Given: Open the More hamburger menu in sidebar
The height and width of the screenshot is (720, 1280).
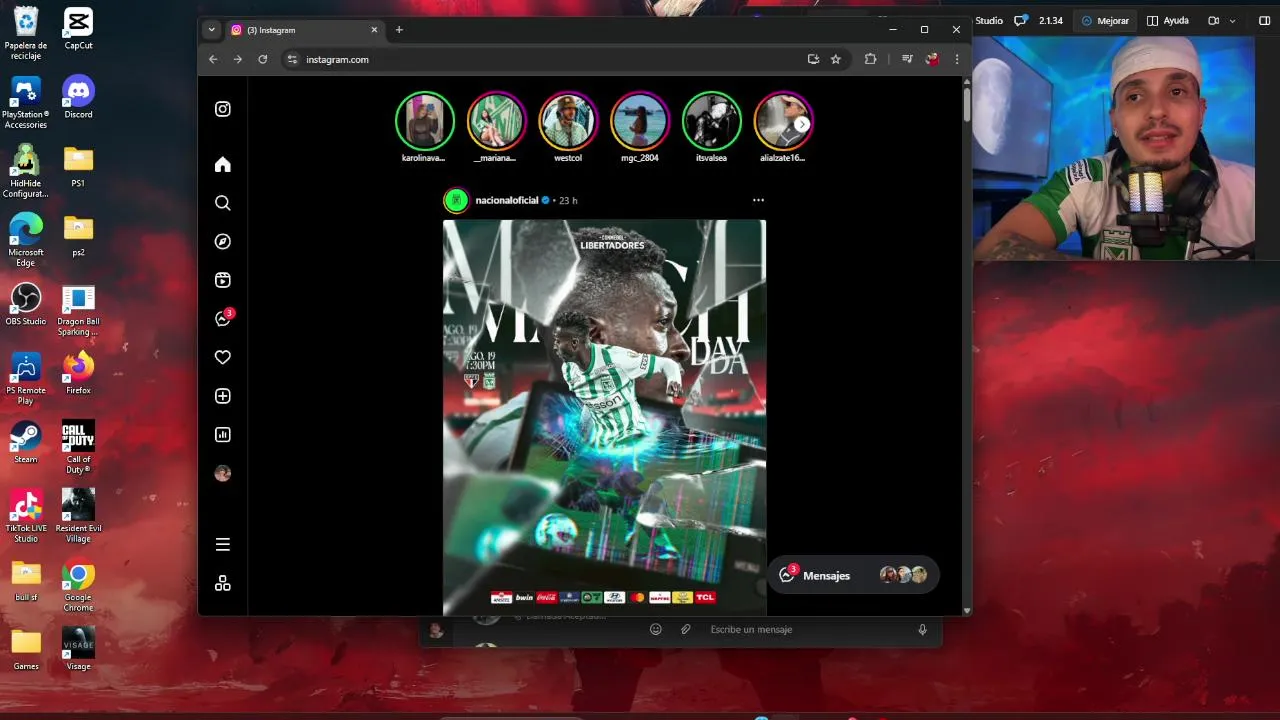Looking at the screenshot, I should coord(223,544).
